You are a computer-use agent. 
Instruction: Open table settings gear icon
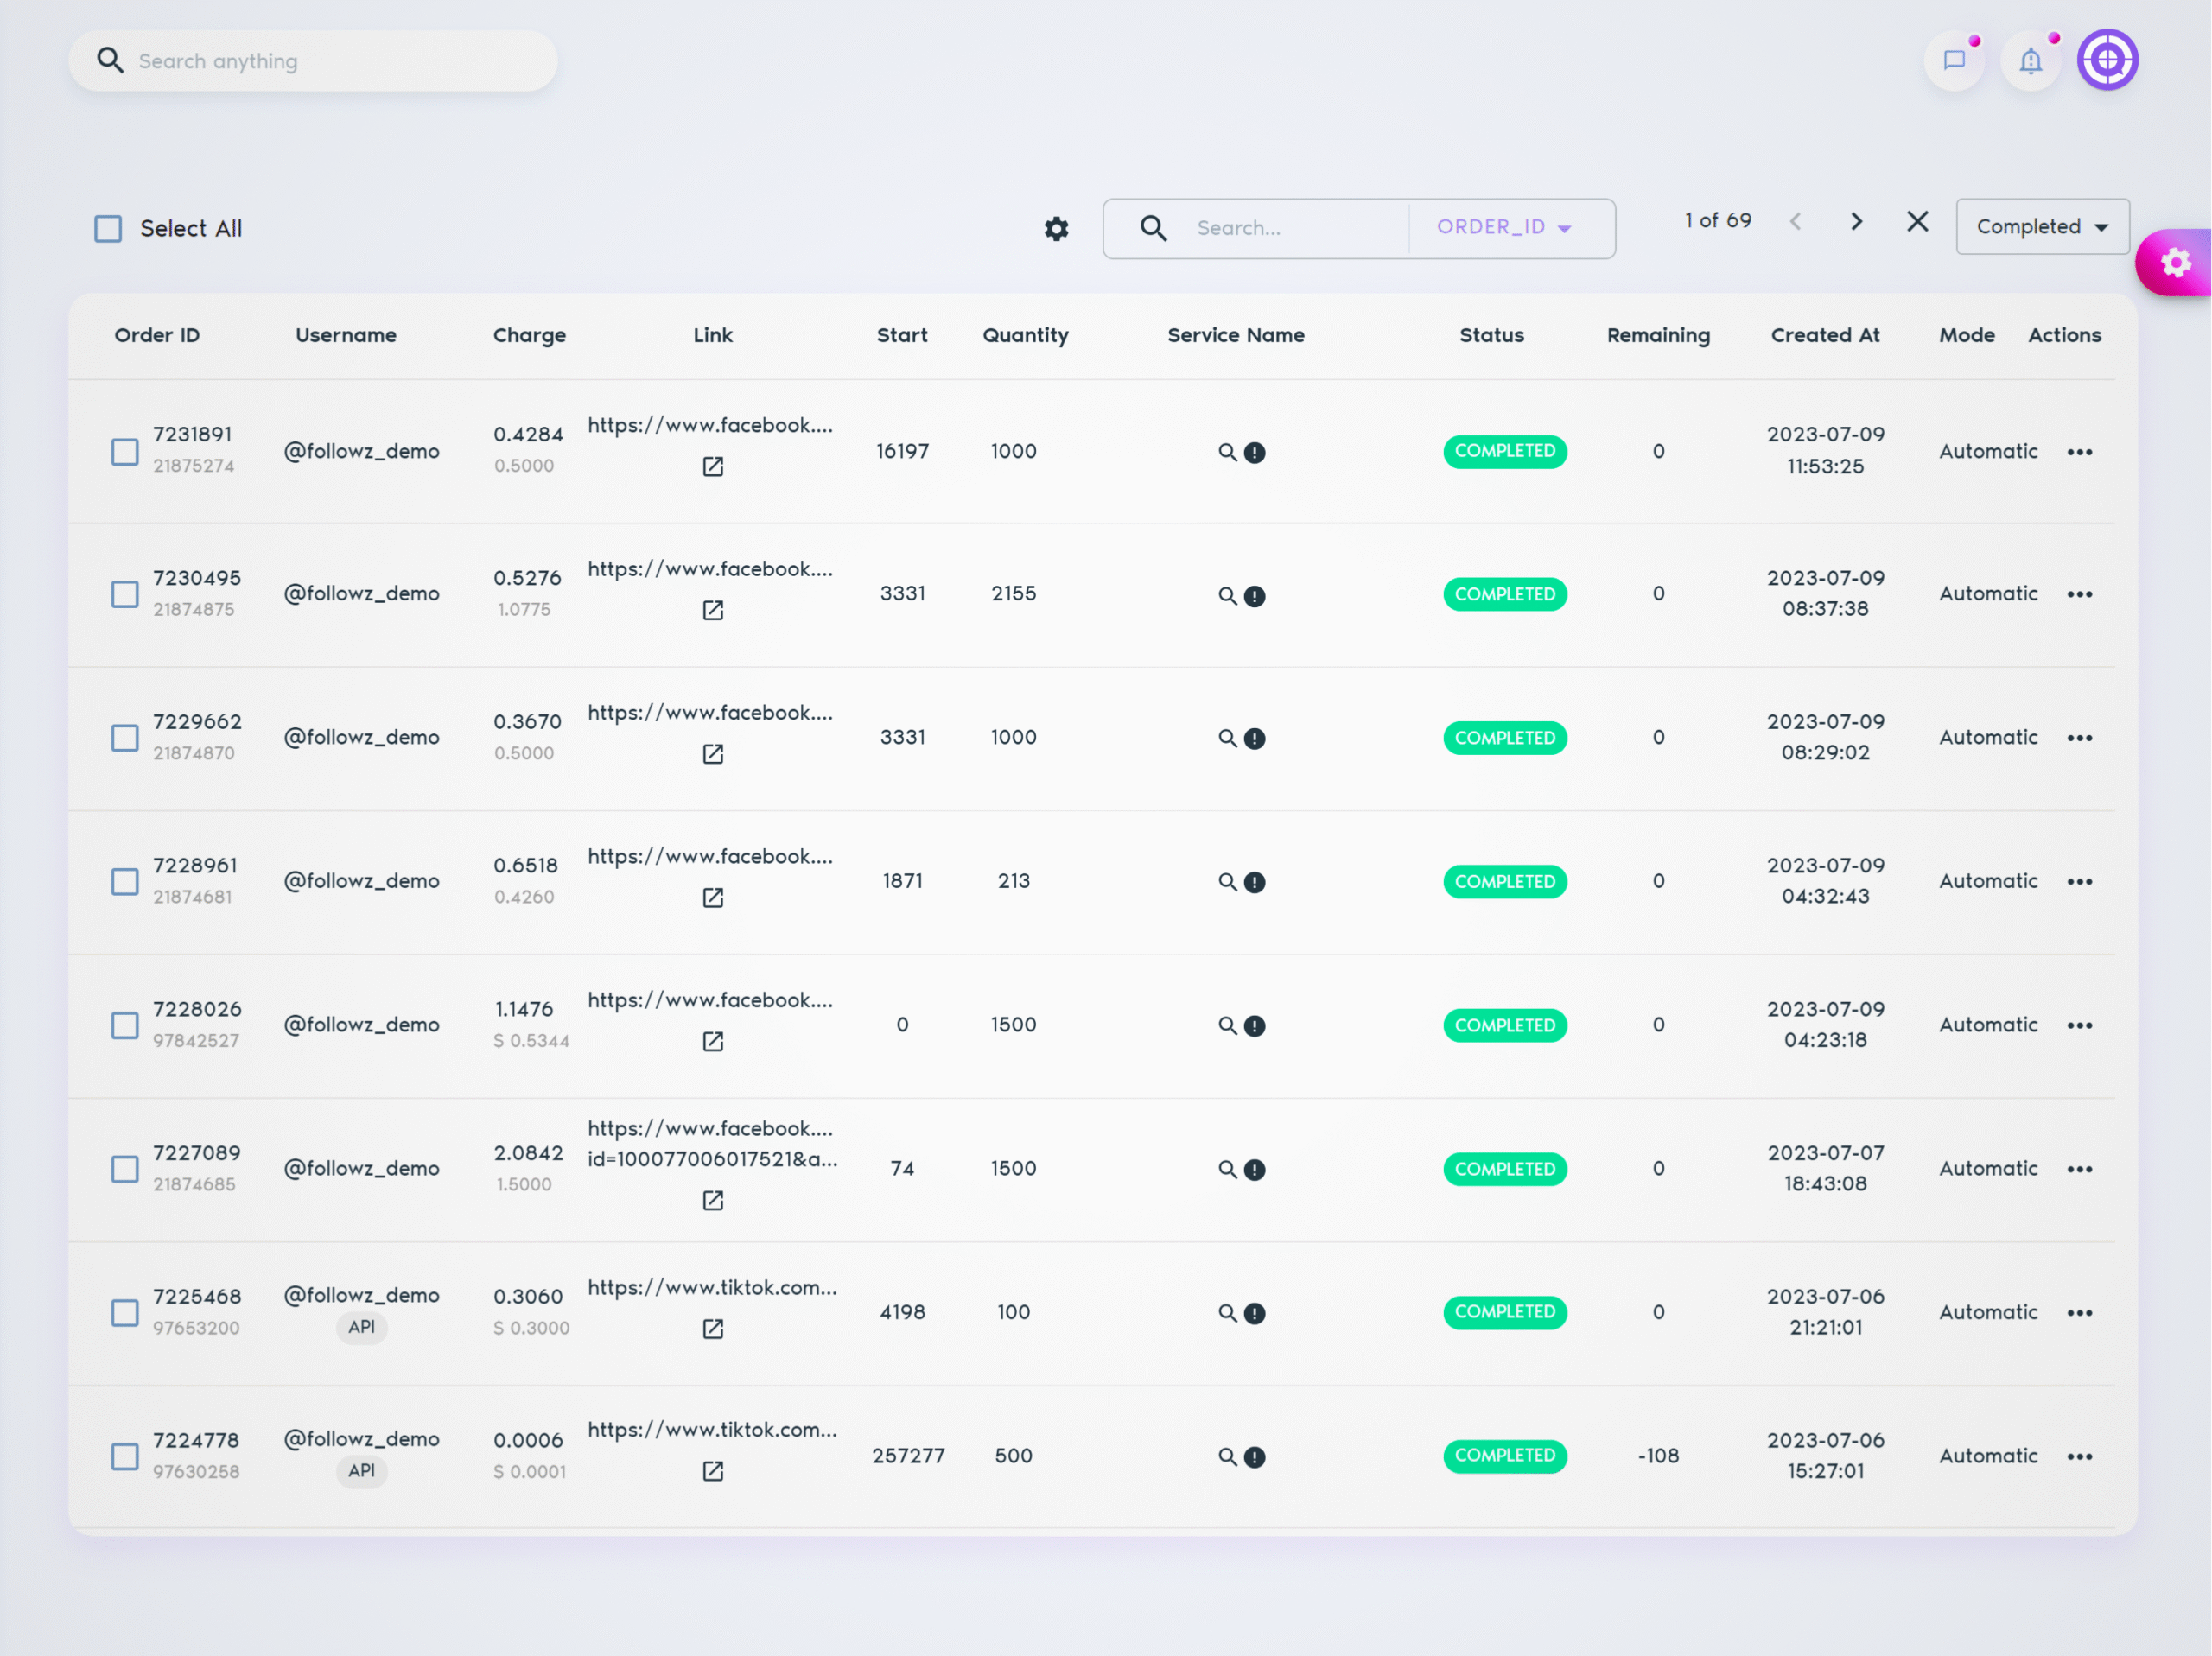coord(1056,229)
